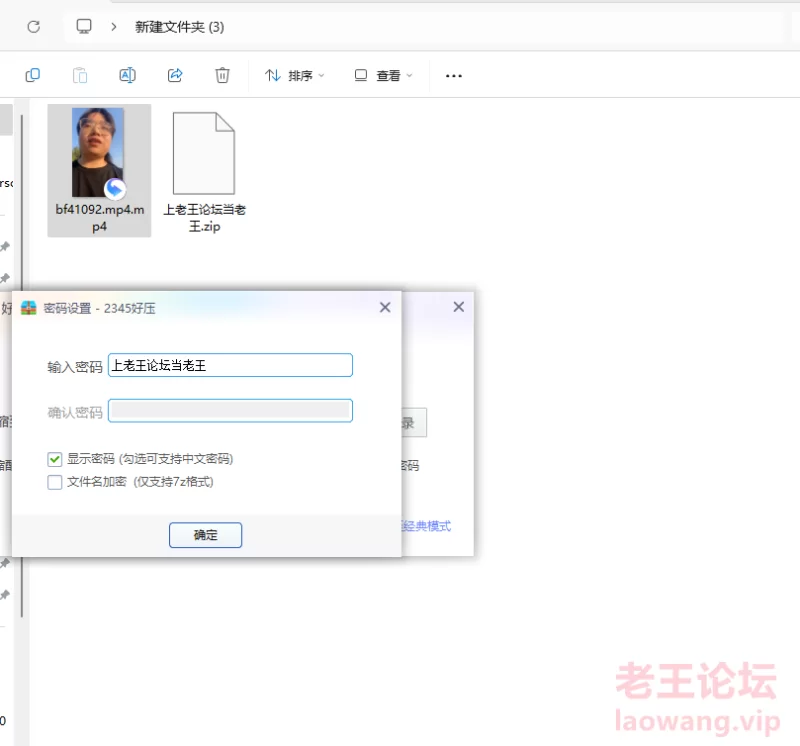Click 新建文件夹 (3) in address bar
The image size is (800, 746).
[180, 27]
